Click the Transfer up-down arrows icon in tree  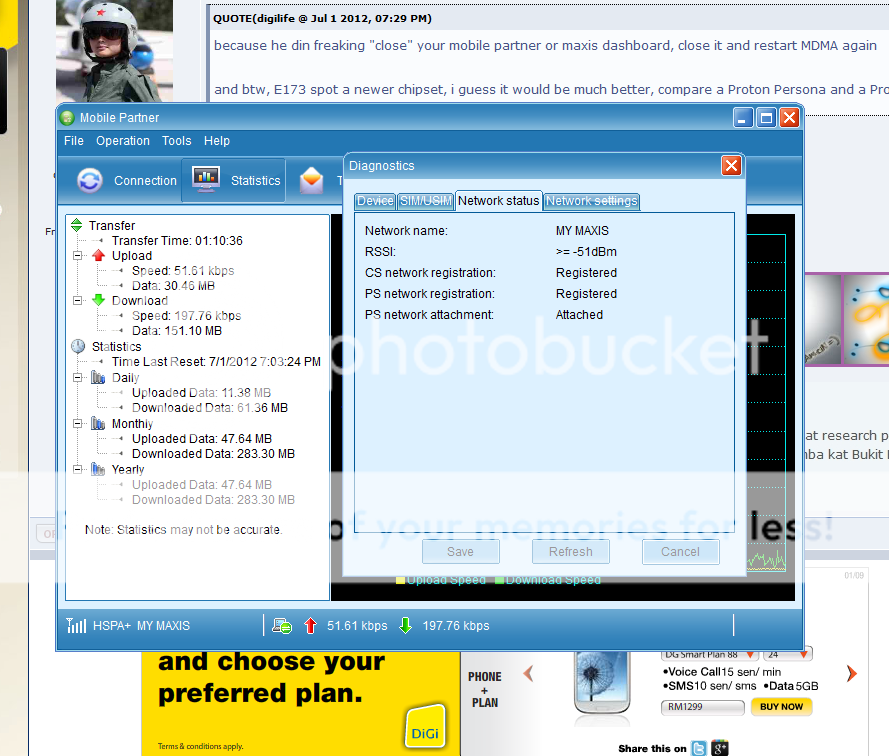pyautogui.click(x=77, y=226)
